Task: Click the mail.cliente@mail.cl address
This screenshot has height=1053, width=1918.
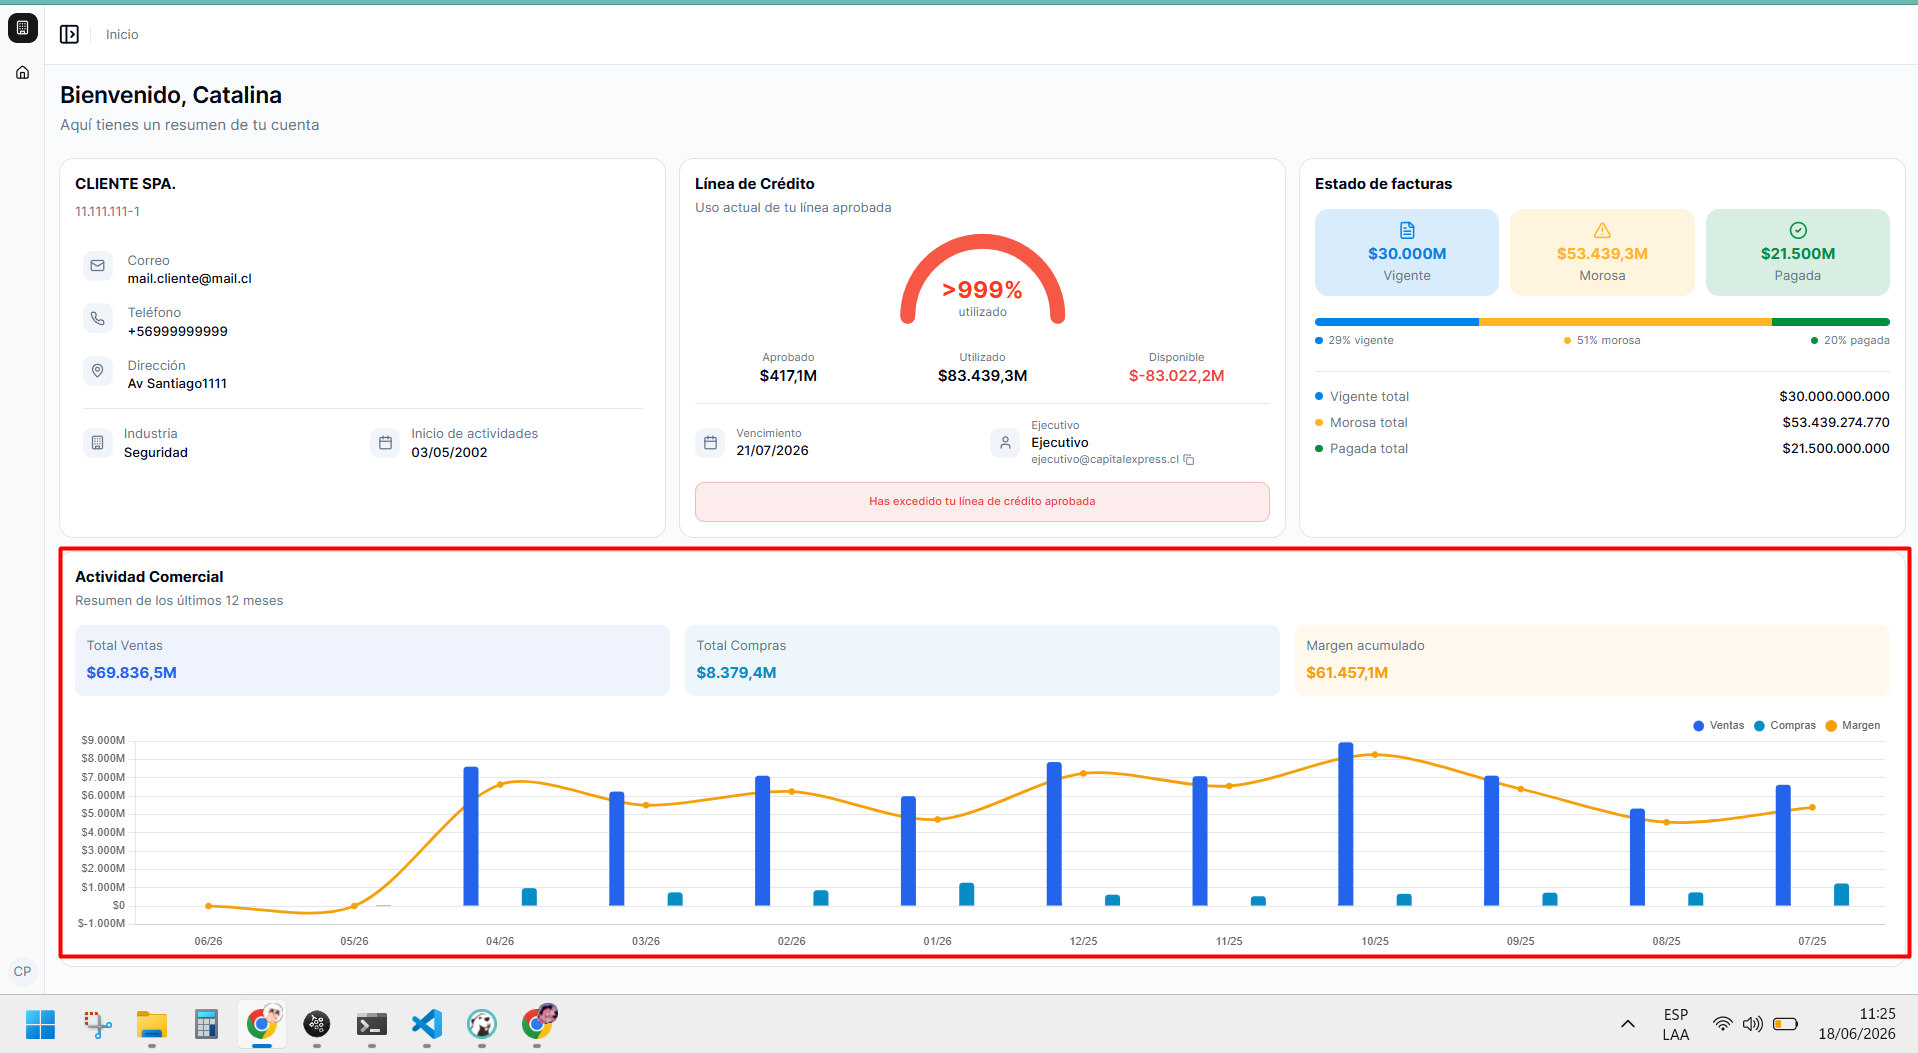Action: (x=189, y=279)
